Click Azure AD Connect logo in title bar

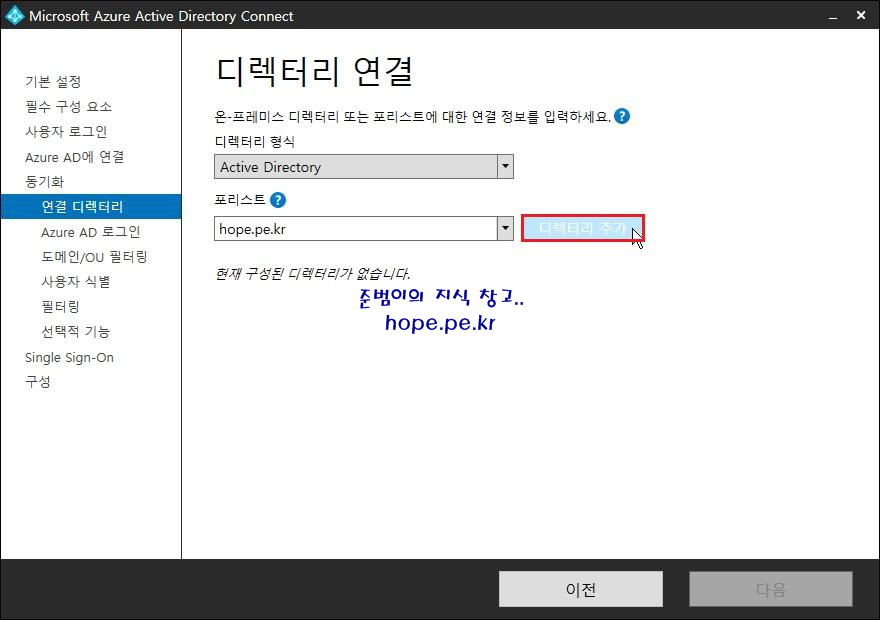(x=14, y=15)
